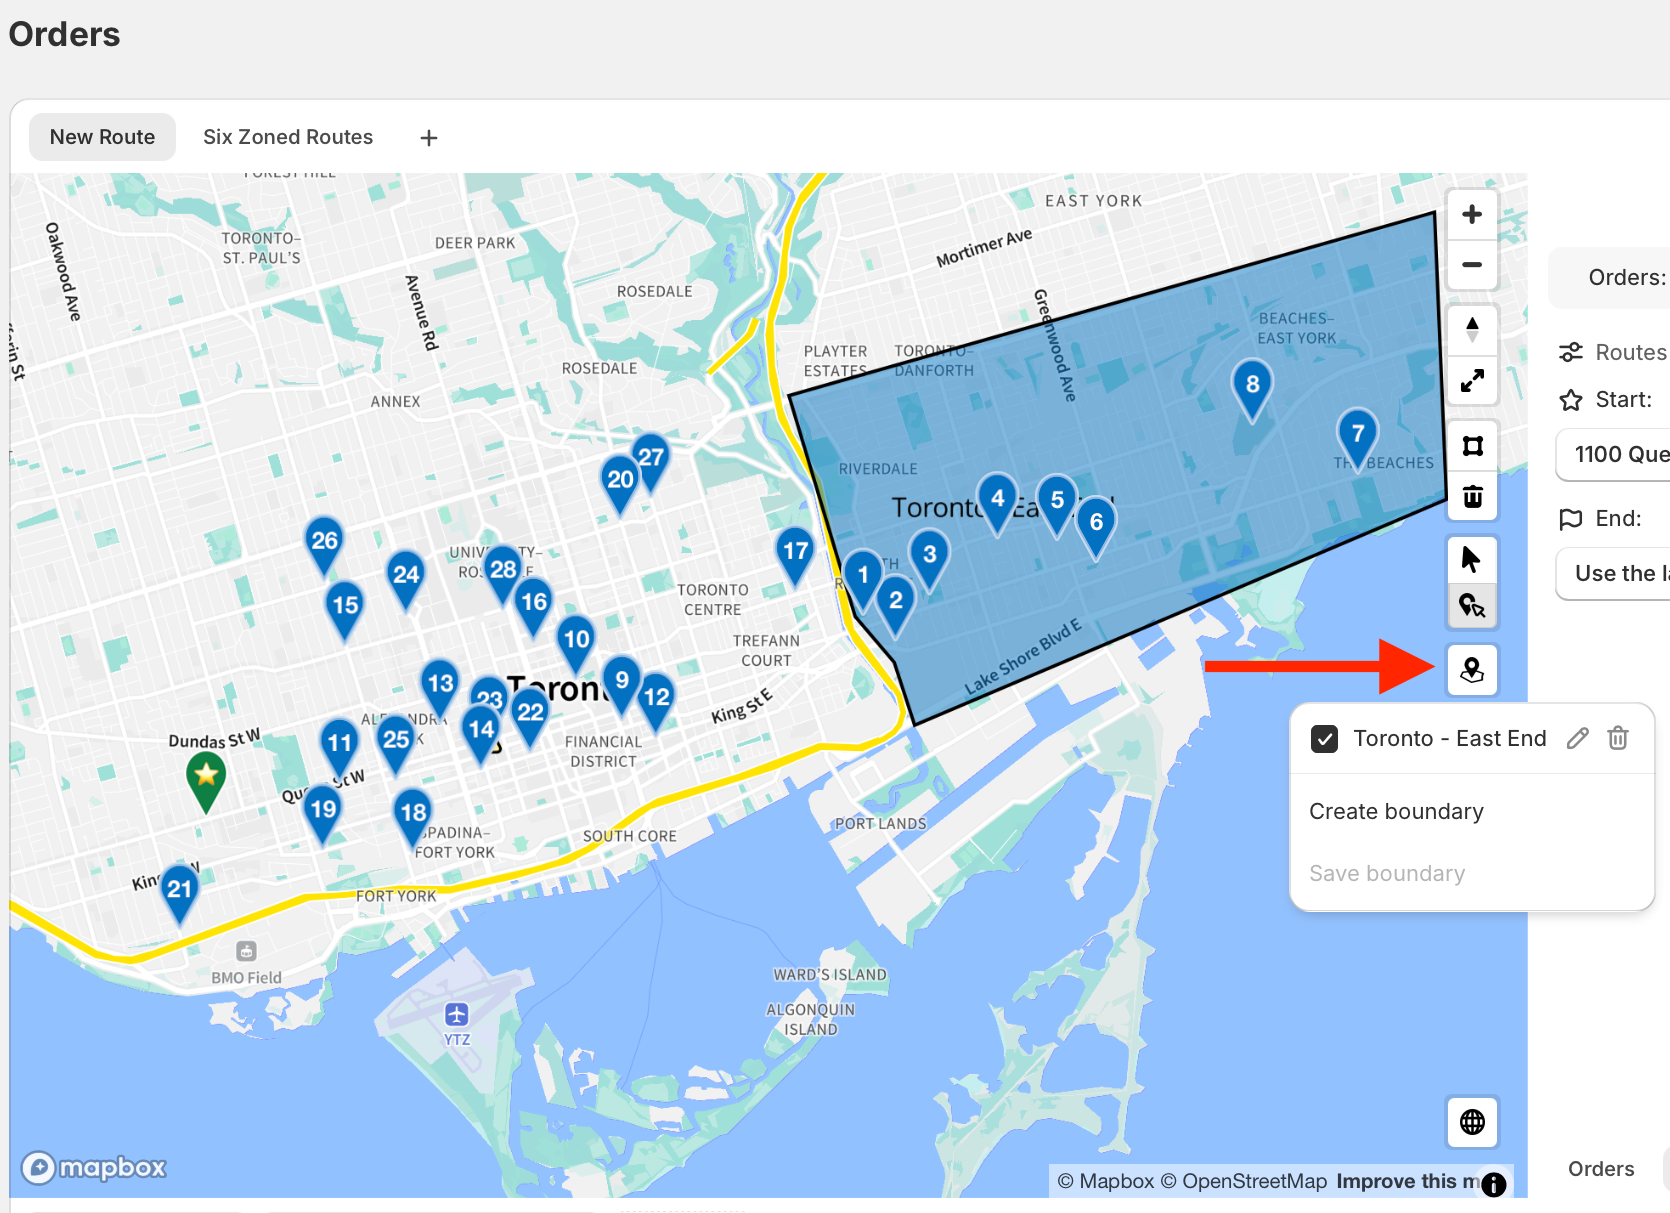The width and height of the screenshot is (1670, 1213).
Task: Open Routes settings with sliders icon
Action: coord(1571,353)
